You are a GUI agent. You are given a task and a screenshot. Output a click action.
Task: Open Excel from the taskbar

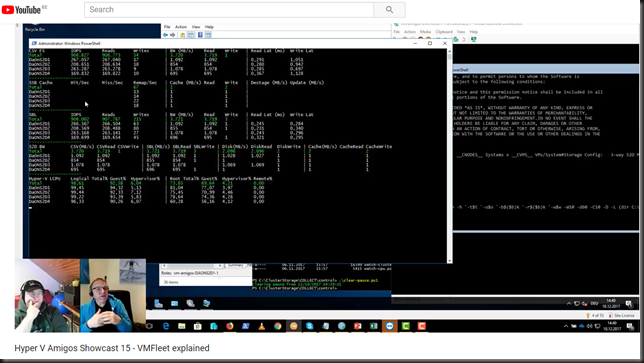point(374,326)
